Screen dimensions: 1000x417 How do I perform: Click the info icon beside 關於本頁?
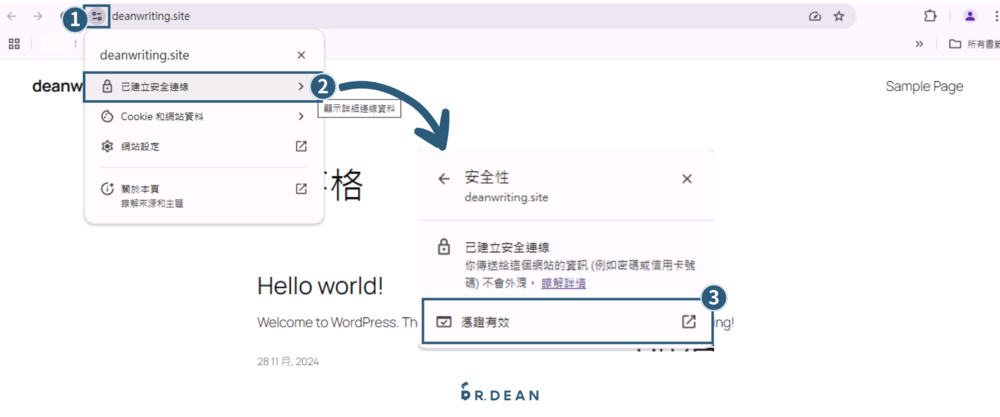107,189
